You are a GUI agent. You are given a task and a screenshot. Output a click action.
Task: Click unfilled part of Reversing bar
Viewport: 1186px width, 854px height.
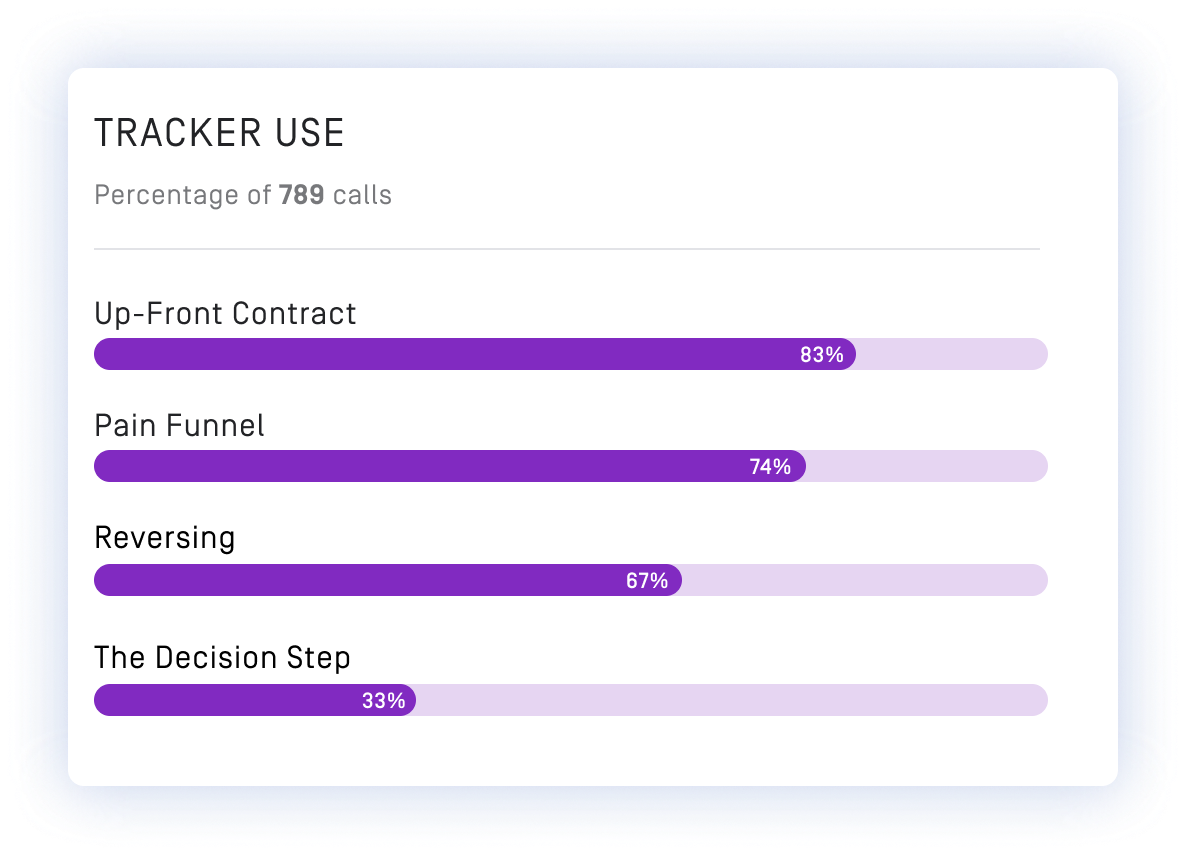pos(865,580)
